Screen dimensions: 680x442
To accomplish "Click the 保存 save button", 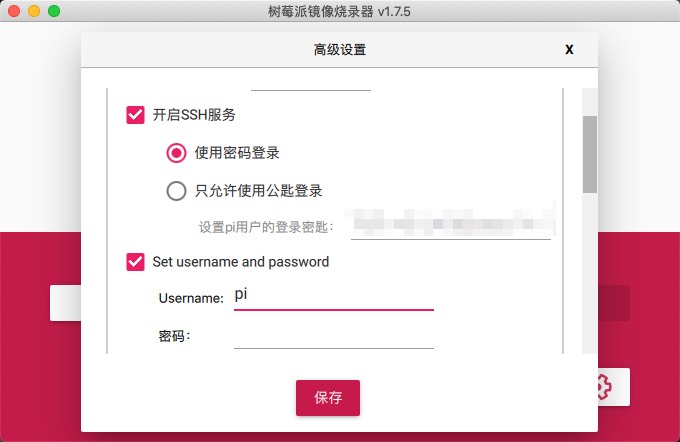I will click(x=328, y=398).
